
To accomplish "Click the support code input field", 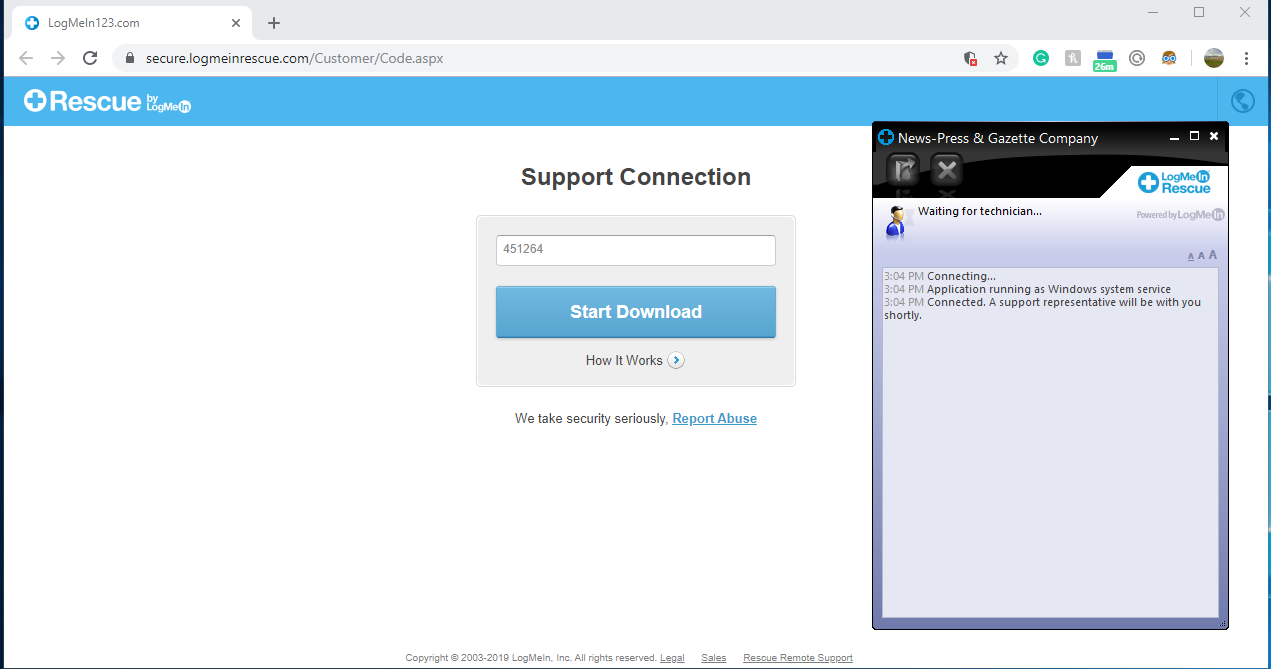I will tap(636, 250).
